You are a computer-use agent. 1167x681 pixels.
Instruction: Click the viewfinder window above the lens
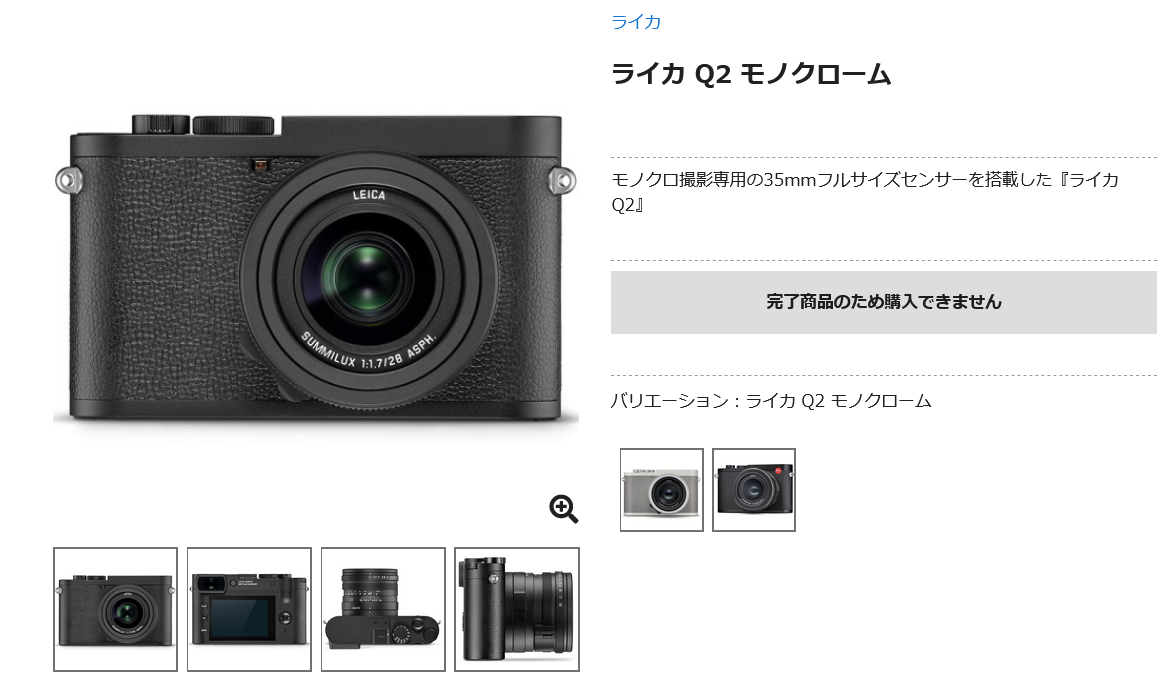260,165
